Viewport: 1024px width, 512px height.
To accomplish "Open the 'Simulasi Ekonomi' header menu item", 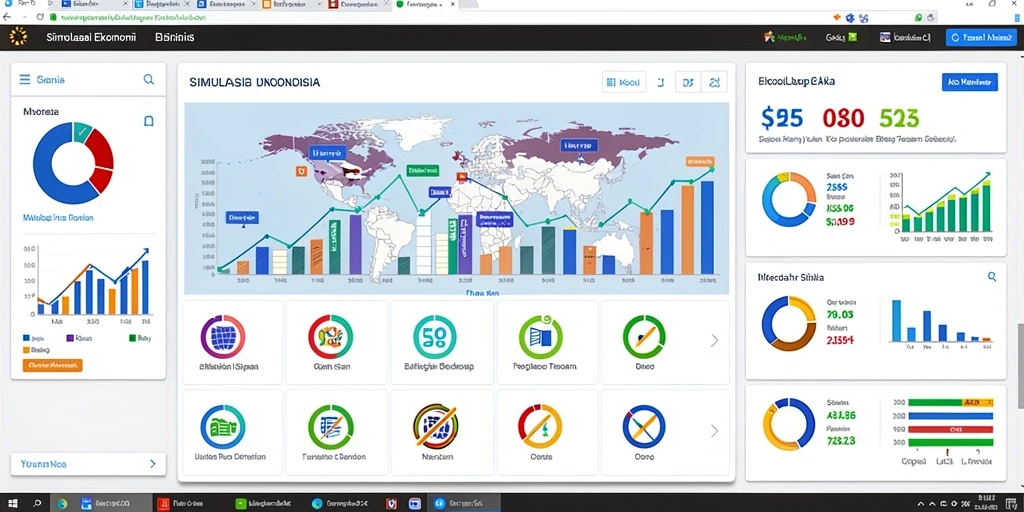I will click(91, 38).
